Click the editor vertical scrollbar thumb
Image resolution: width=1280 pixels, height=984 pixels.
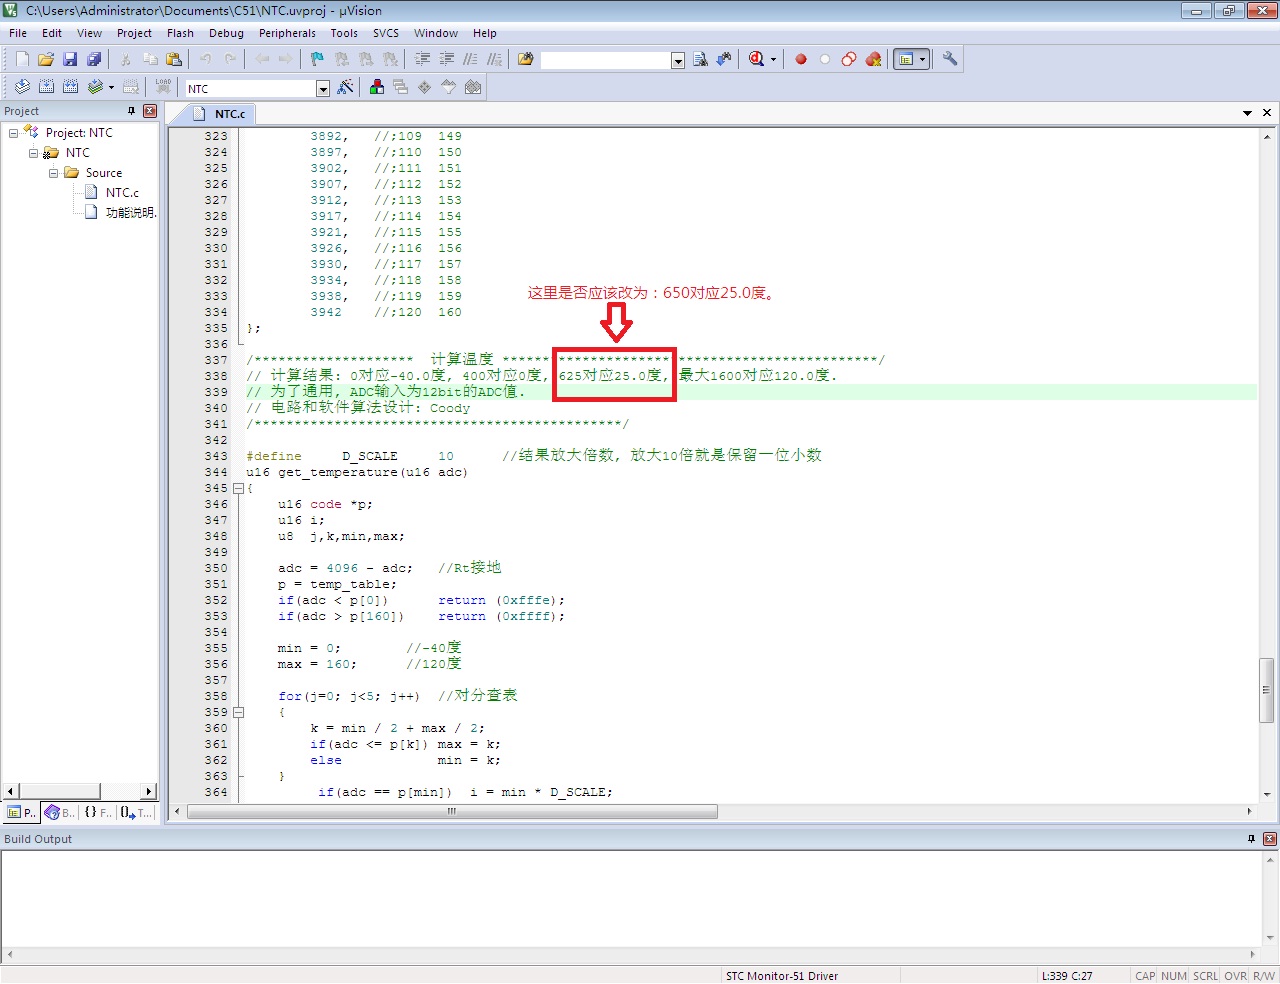pos(1266,690)
